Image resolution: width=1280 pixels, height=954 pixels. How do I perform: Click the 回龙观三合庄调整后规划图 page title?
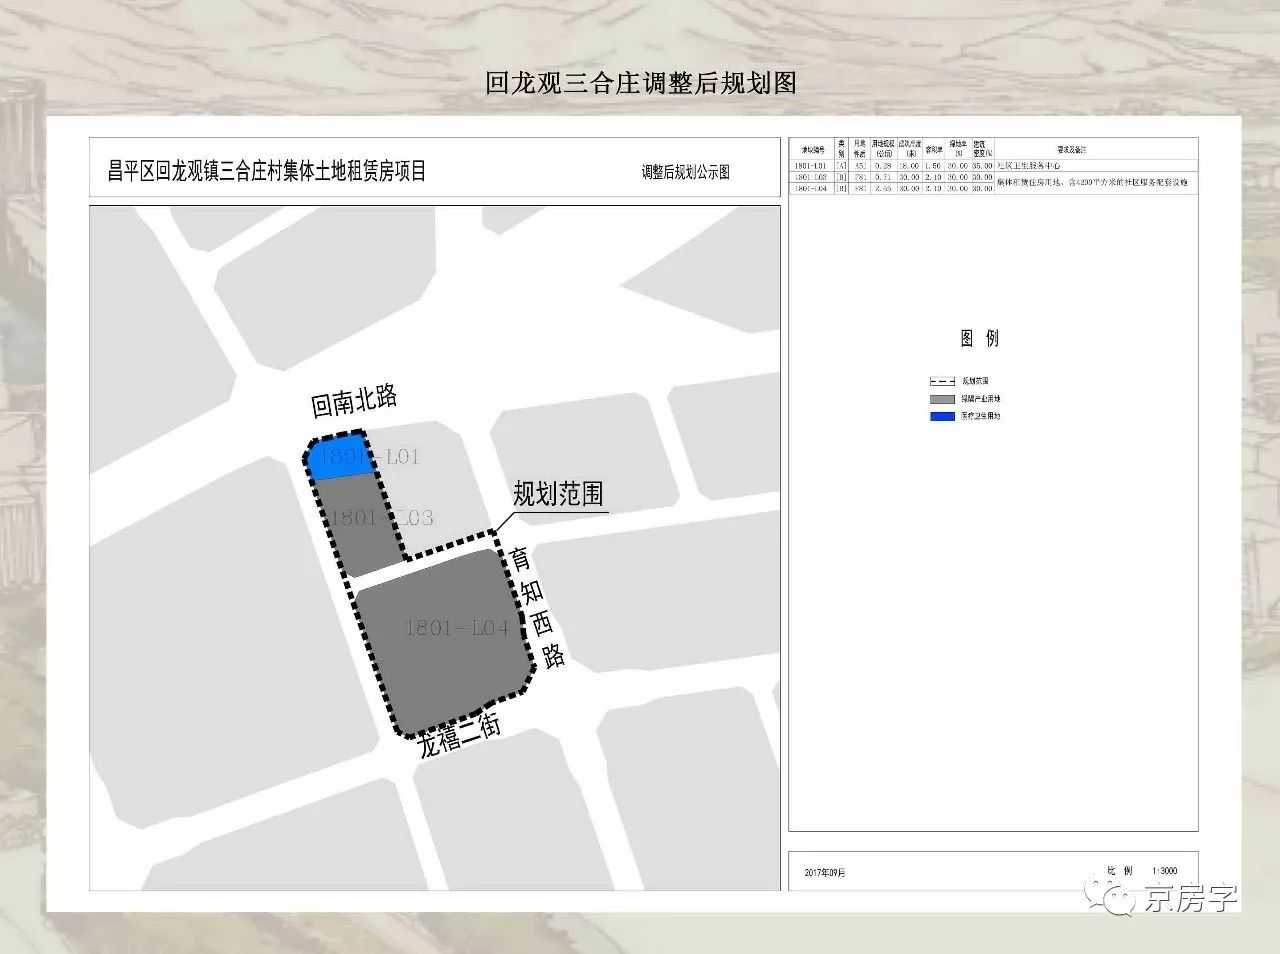coord(640,83)
